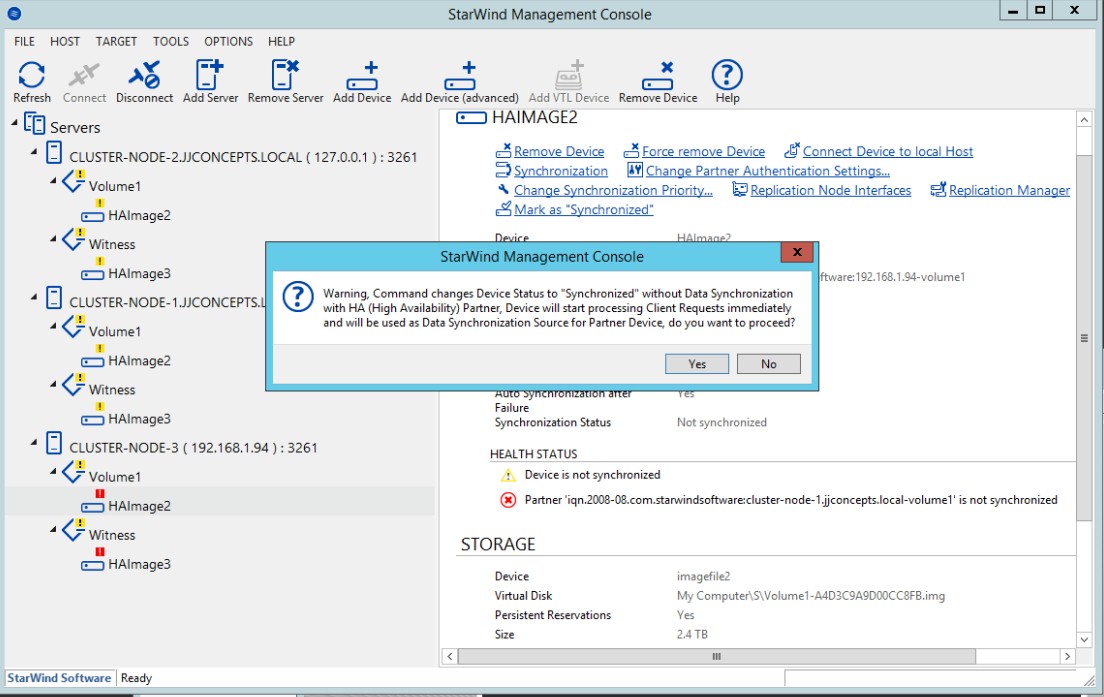Click the Volume1 target icon under CLUSTER-NODE-2
Image resolution: width=1104 pixels, height=697 pixels.
click(x=73, y=181)
